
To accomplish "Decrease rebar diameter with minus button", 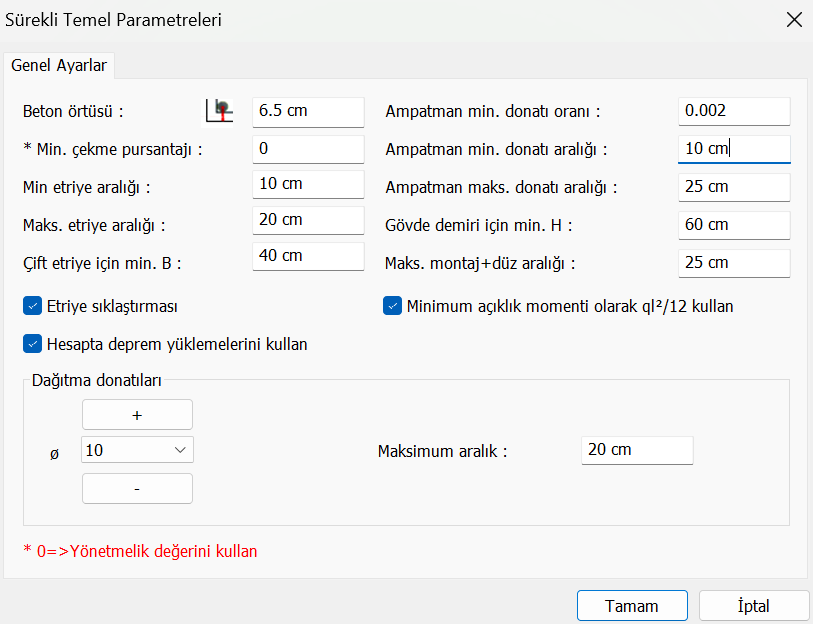I will [x=137, y=488].
